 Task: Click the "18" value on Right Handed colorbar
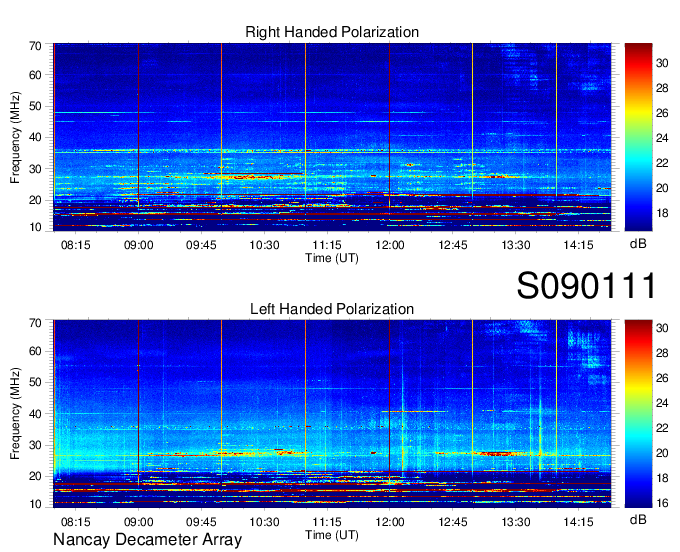pos(662,213)
